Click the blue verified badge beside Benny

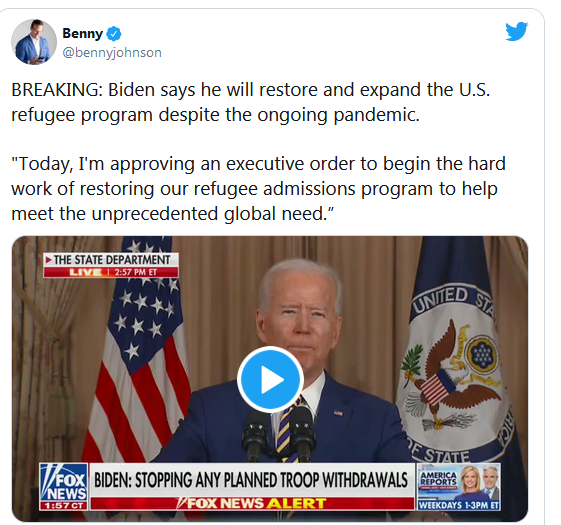[x=114, y=34]
